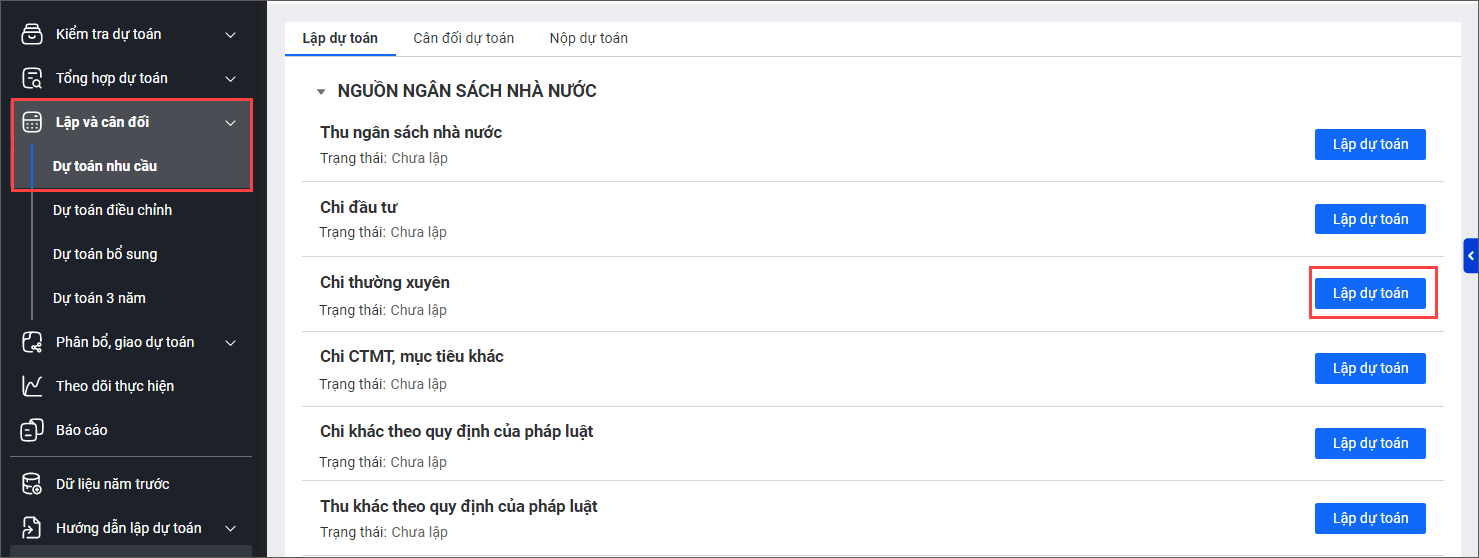This screenshot has height=558, width=1479.
Task: Collapse the Lập và cân đối chevron
Action: [x=230, y=123]
